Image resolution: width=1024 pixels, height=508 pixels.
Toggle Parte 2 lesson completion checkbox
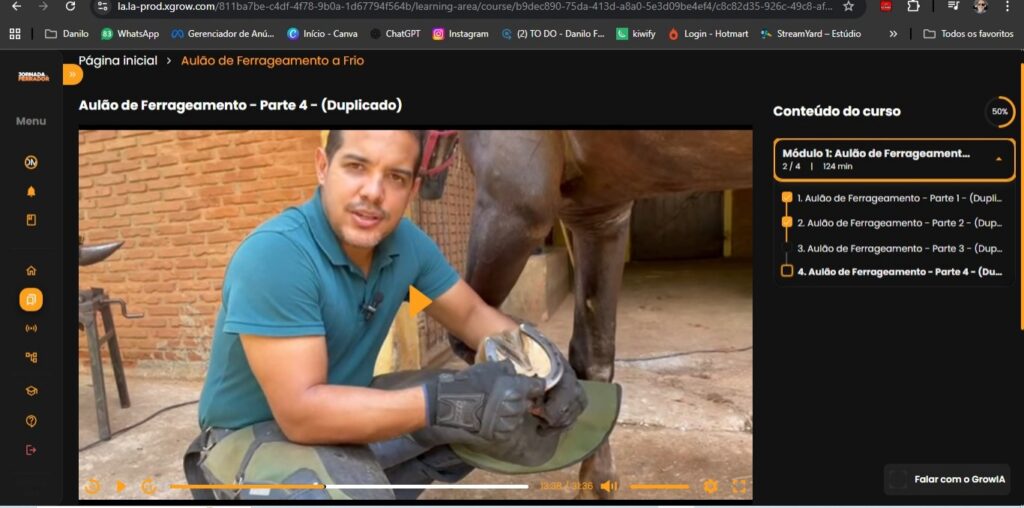tap(787, 223)
